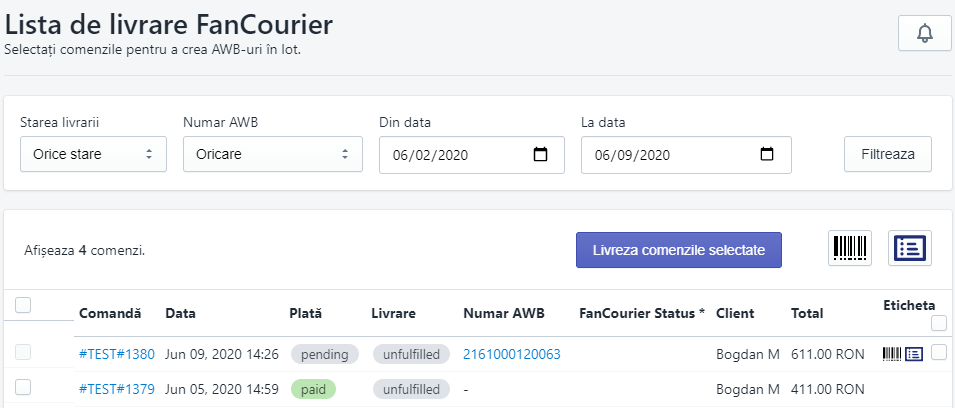Tick the Eticheta header checkbox
The width and height of the screenshot is (955, 408).
click(939, 323)
